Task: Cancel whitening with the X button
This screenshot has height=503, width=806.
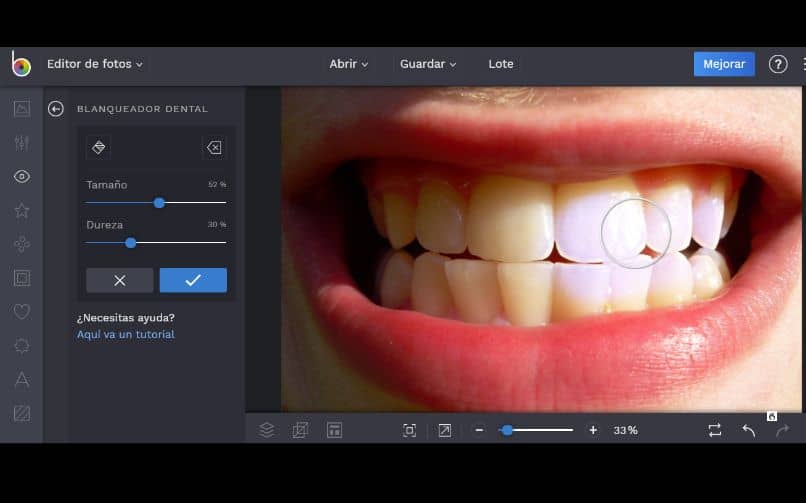Action: tap(120, 280)
